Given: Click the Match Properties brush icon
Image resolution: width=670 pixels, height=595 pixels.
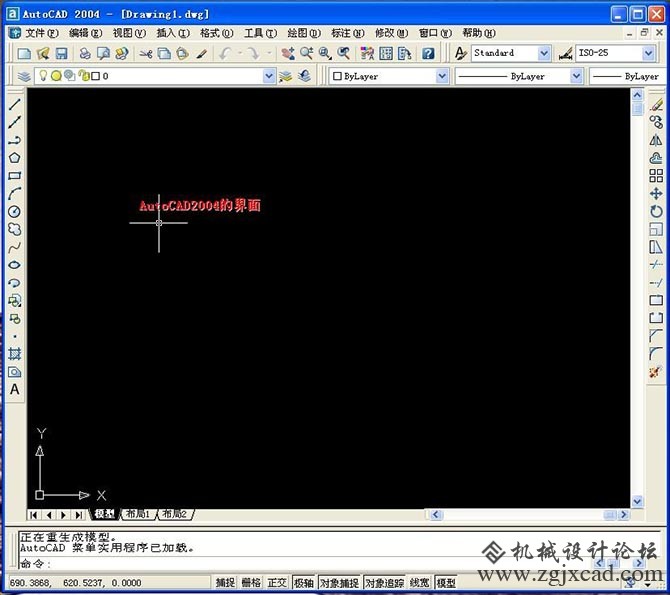Looking at the screenshot, I should [202, 53].
